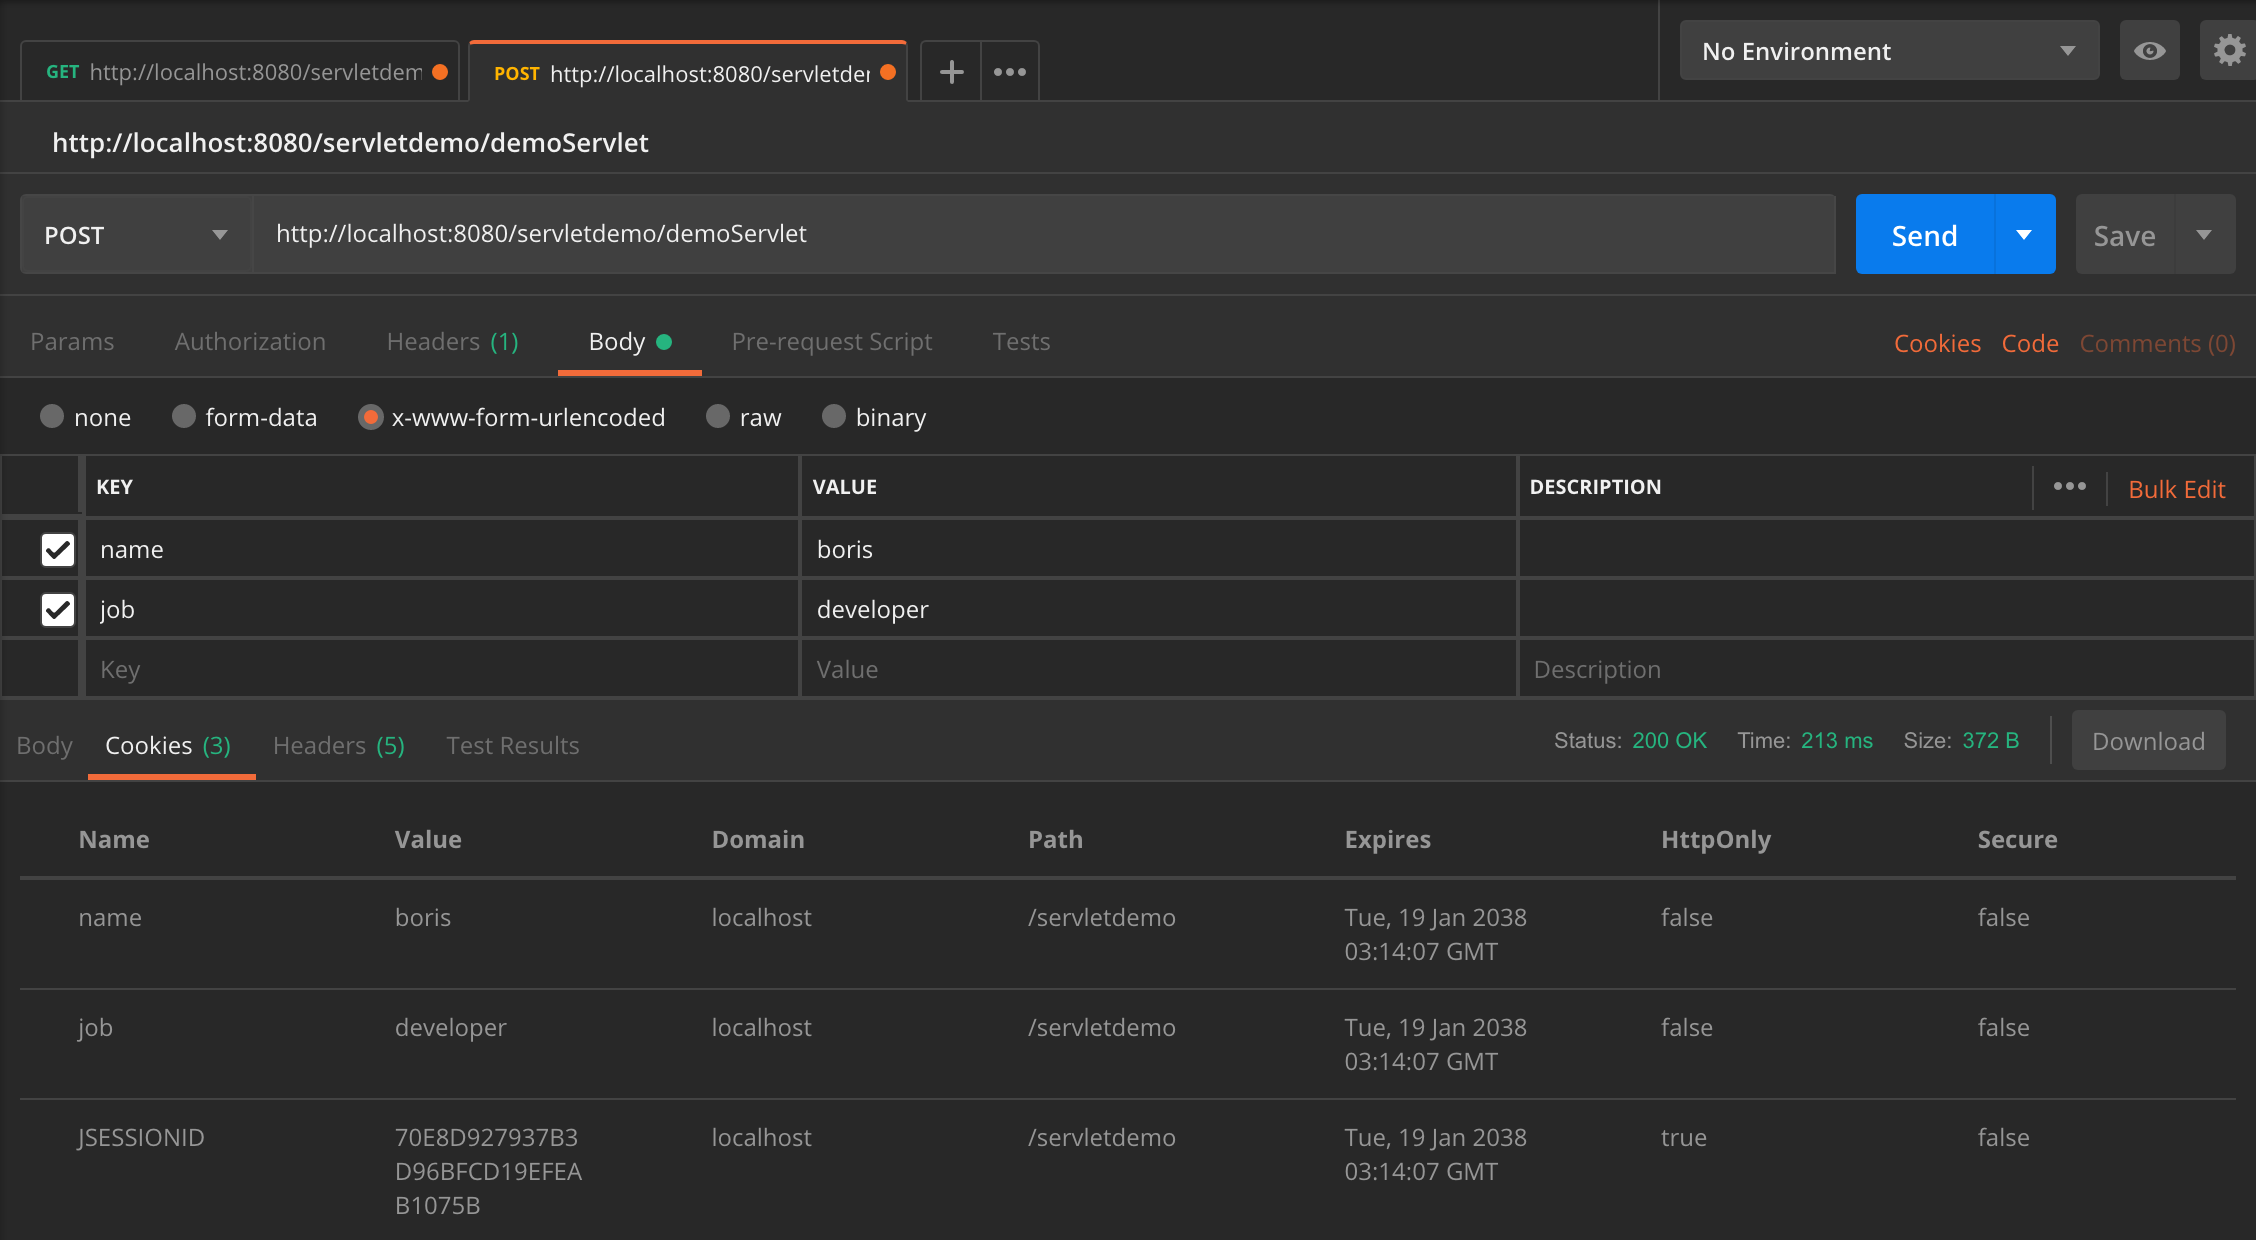Click the three-dot column options icon
The width and height of the screenshot is (2256, 1240).
(x=2069, y=487)
